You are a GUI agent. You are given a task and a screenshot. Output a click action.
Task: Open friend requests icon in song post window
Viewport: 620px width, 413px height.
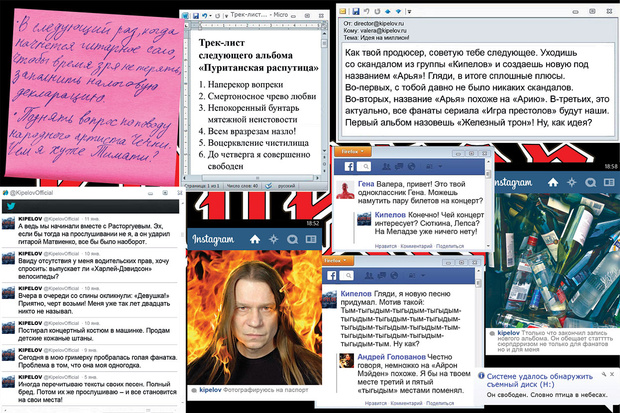click(369, 275)
